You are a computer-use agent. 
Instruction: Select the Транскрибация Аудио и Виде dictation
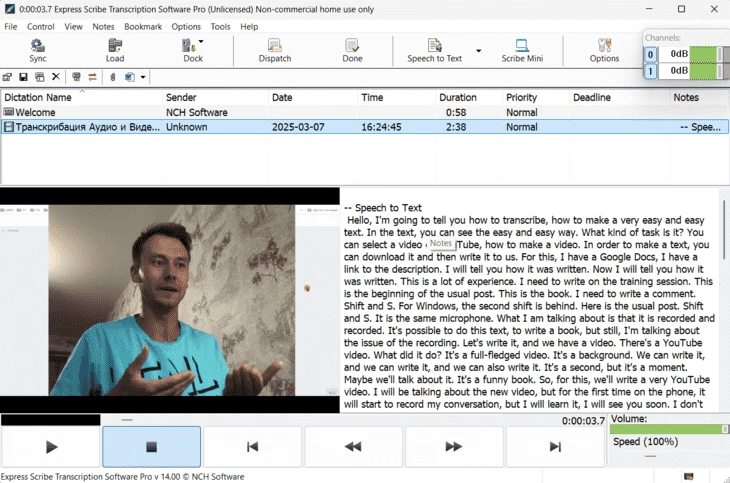tap(364, 127)
